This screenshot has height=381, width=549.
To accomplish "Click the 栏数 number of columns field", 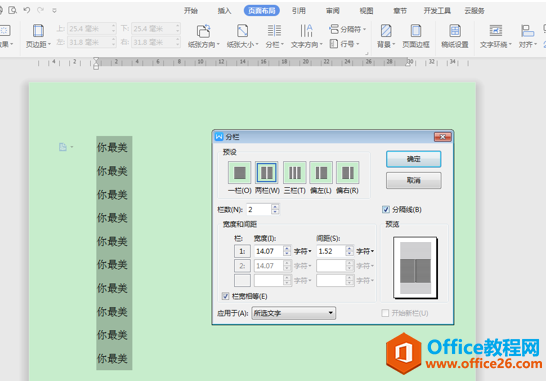I will (x=259, y=209).
